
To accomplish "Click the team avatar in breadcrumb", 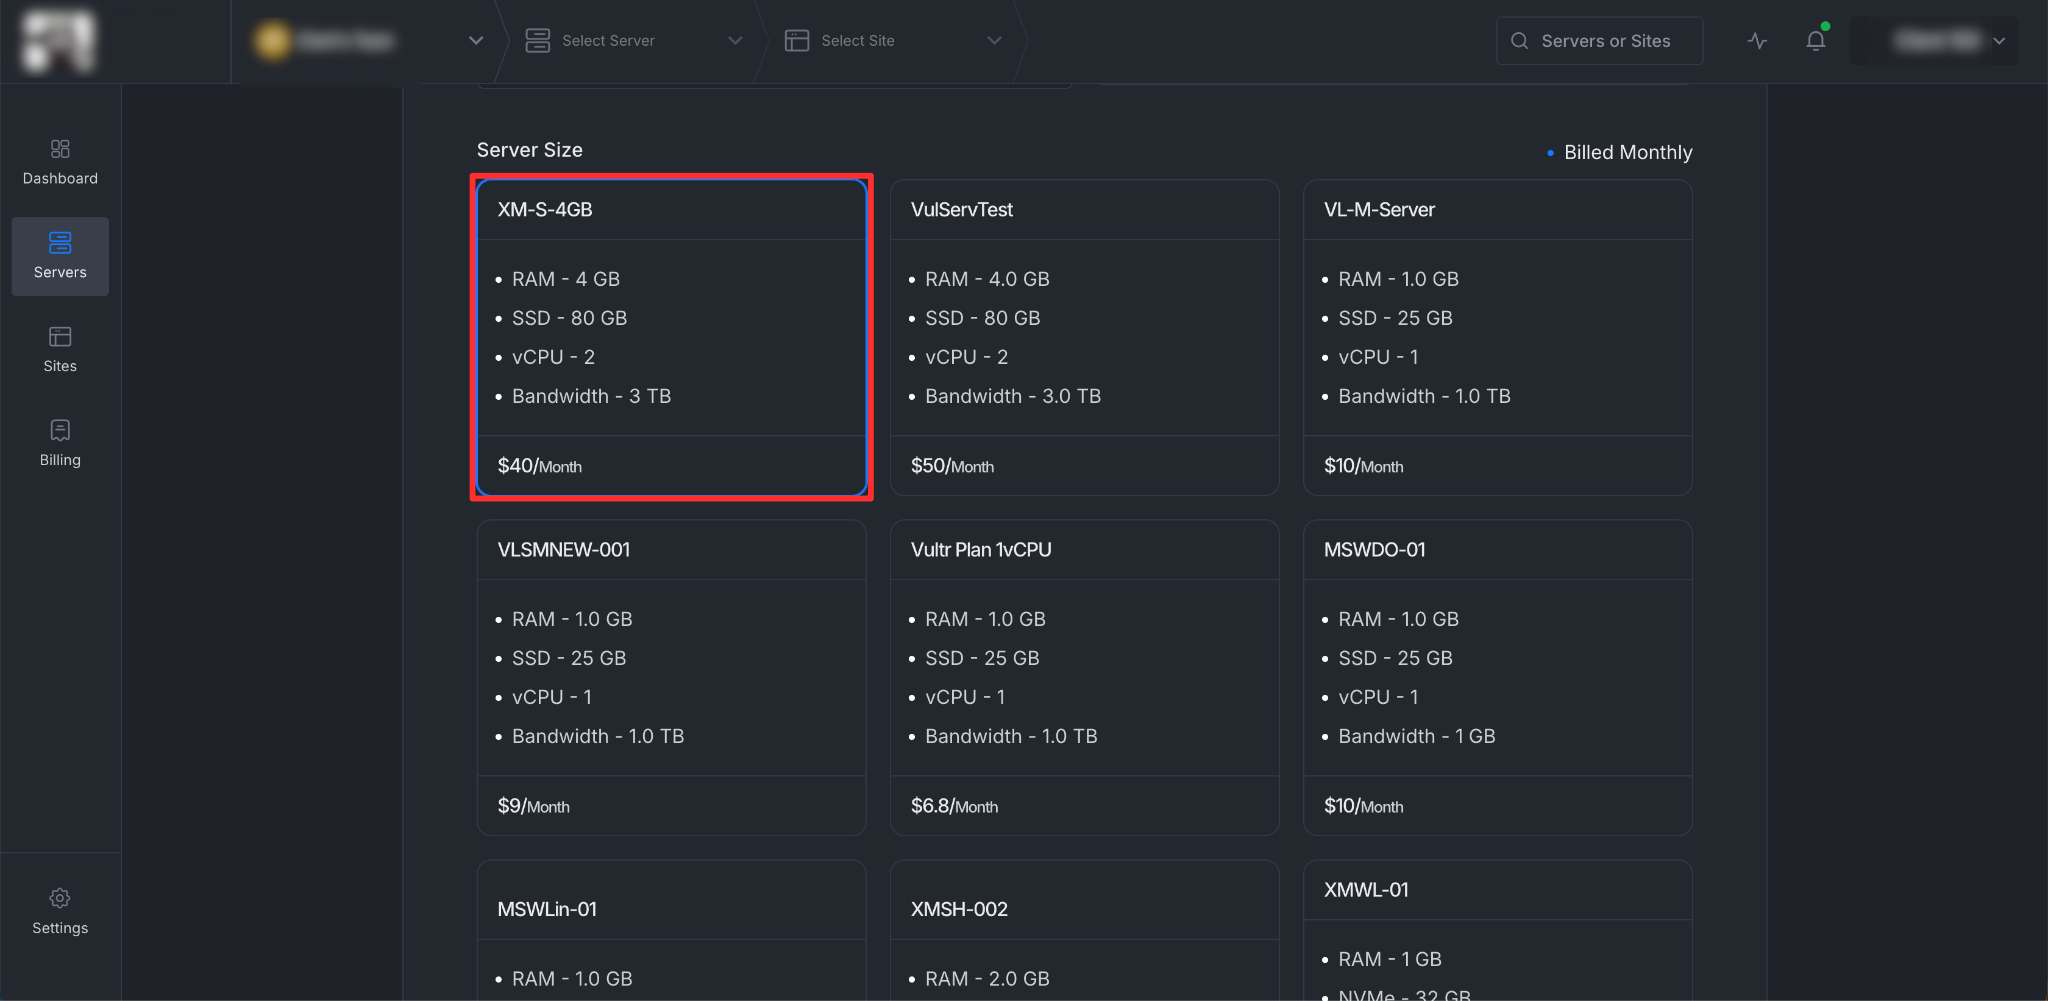I will (272, 41).
